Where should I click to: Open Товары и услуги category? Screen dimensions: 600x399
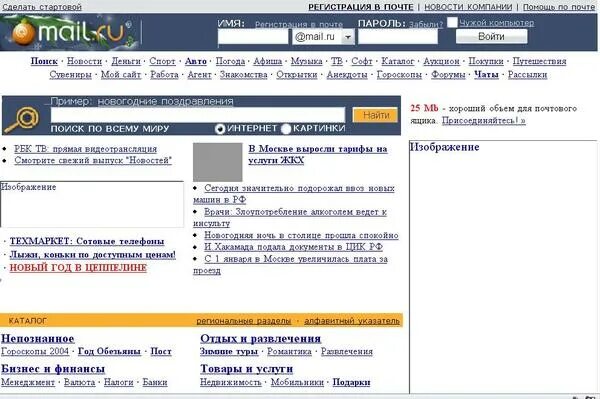(246, 369)
